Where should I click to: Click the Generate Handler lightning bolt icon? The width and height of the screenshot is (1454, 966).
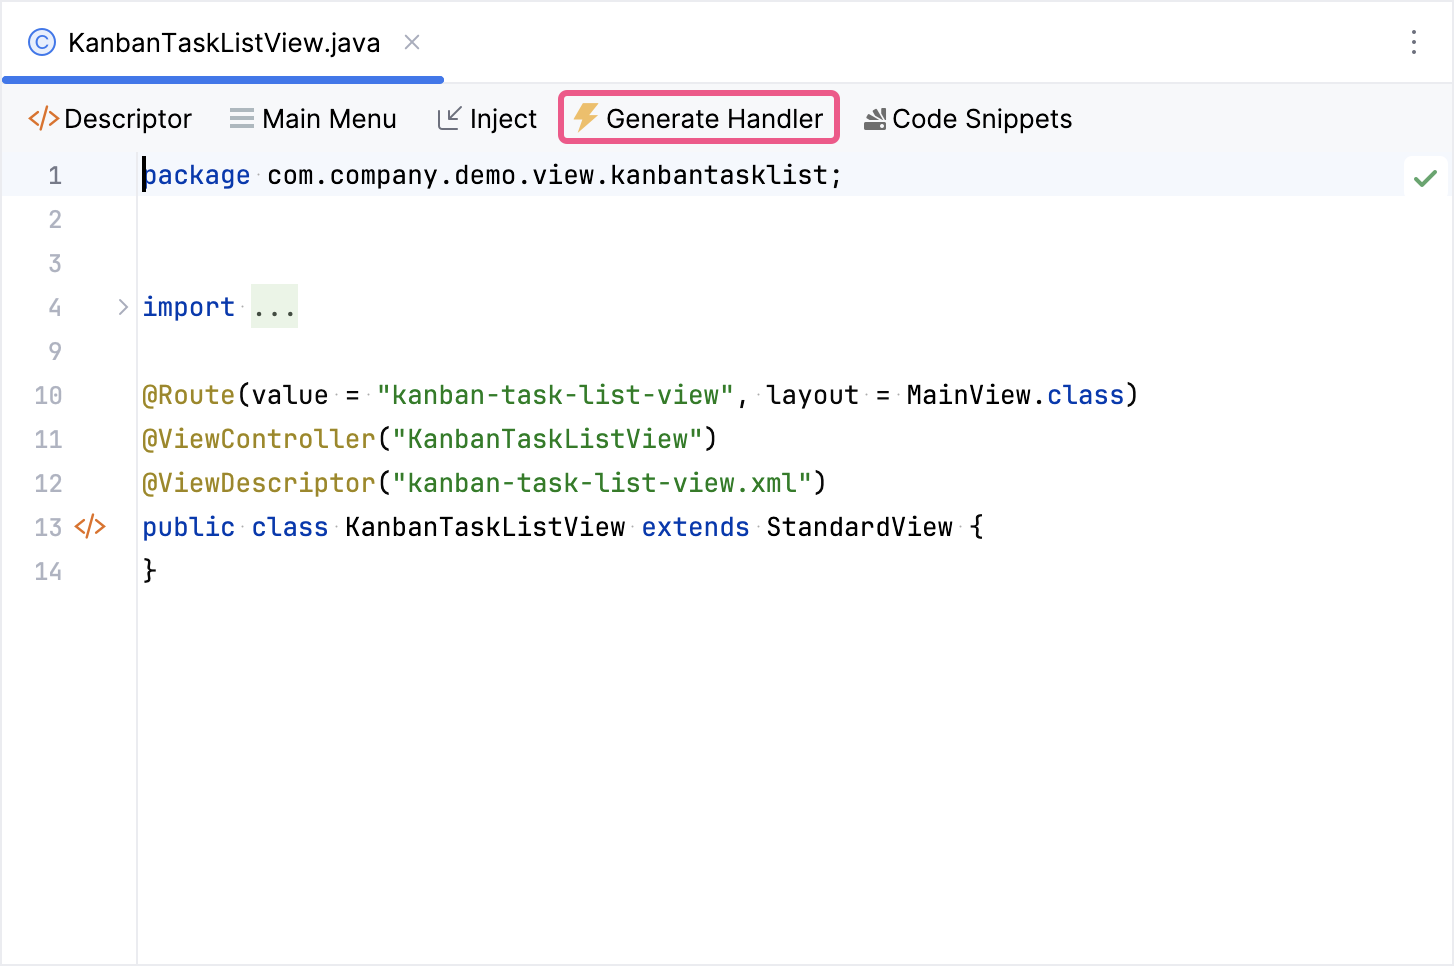(585, 118)
